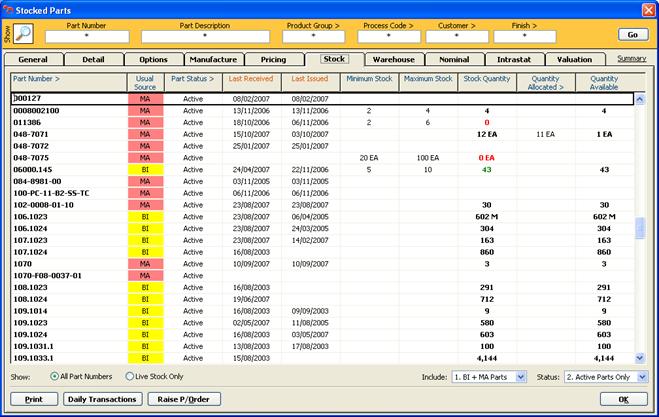Click green stock quantity 43

(487, 170)
